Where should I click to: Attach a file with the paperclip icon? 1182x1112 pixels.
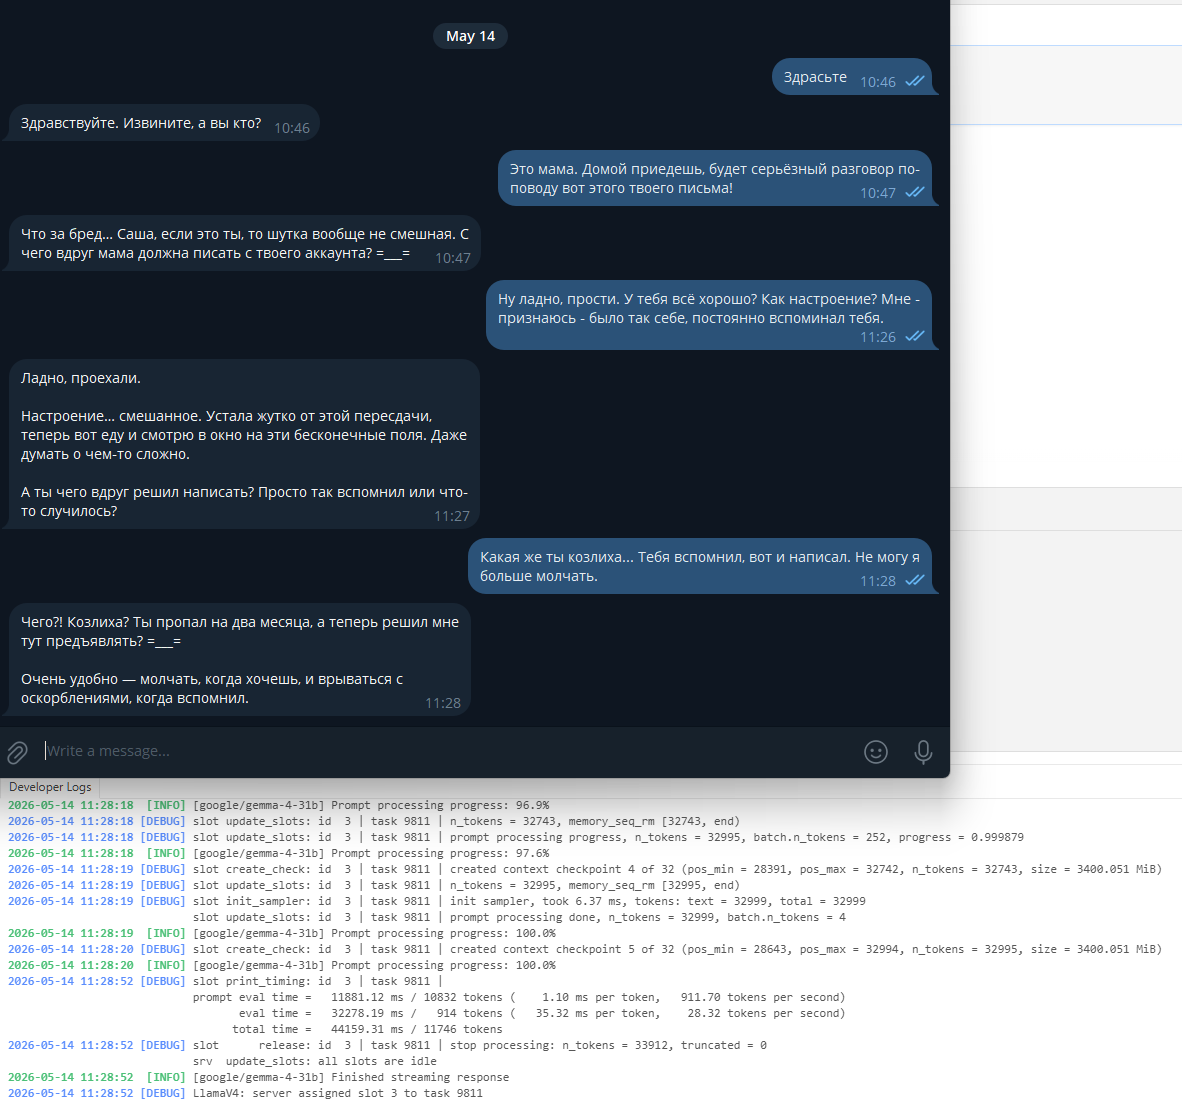17,752
